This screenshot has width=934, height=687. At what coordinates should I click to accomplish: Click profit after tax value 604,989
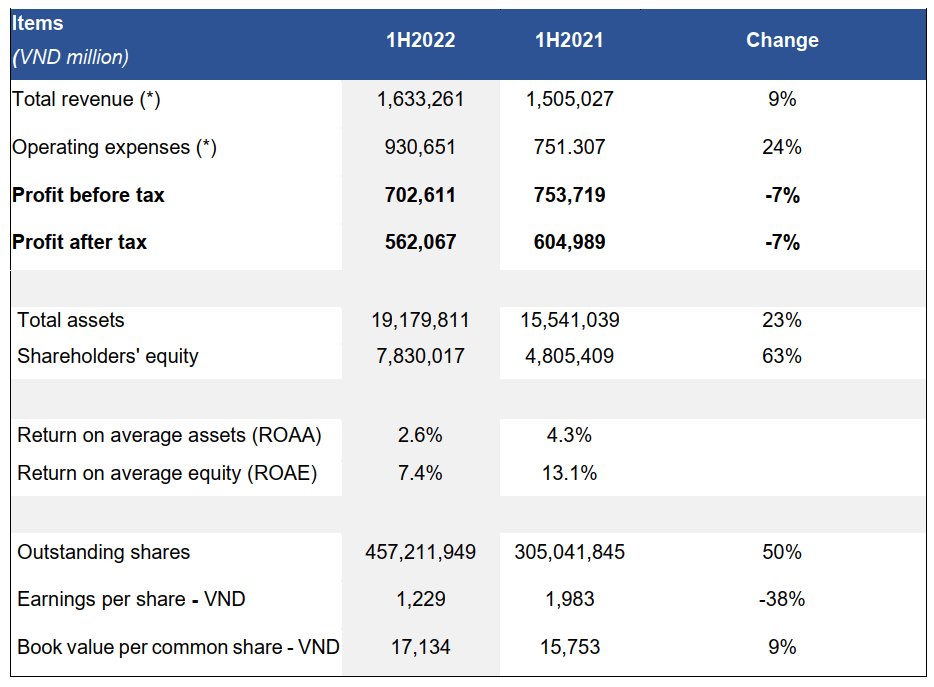click(569, 242)
